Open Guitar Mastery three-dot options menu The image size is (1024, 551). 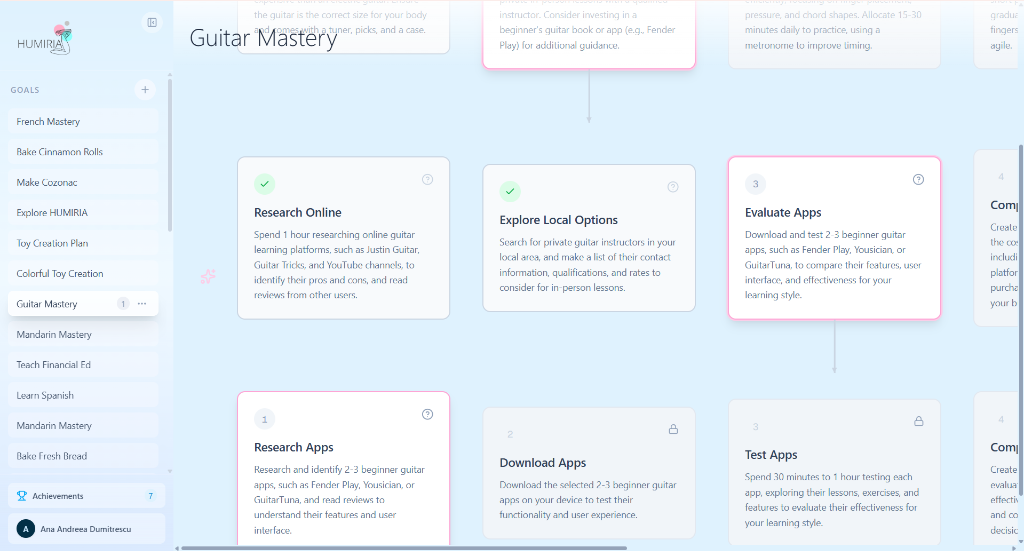[142, 304]
